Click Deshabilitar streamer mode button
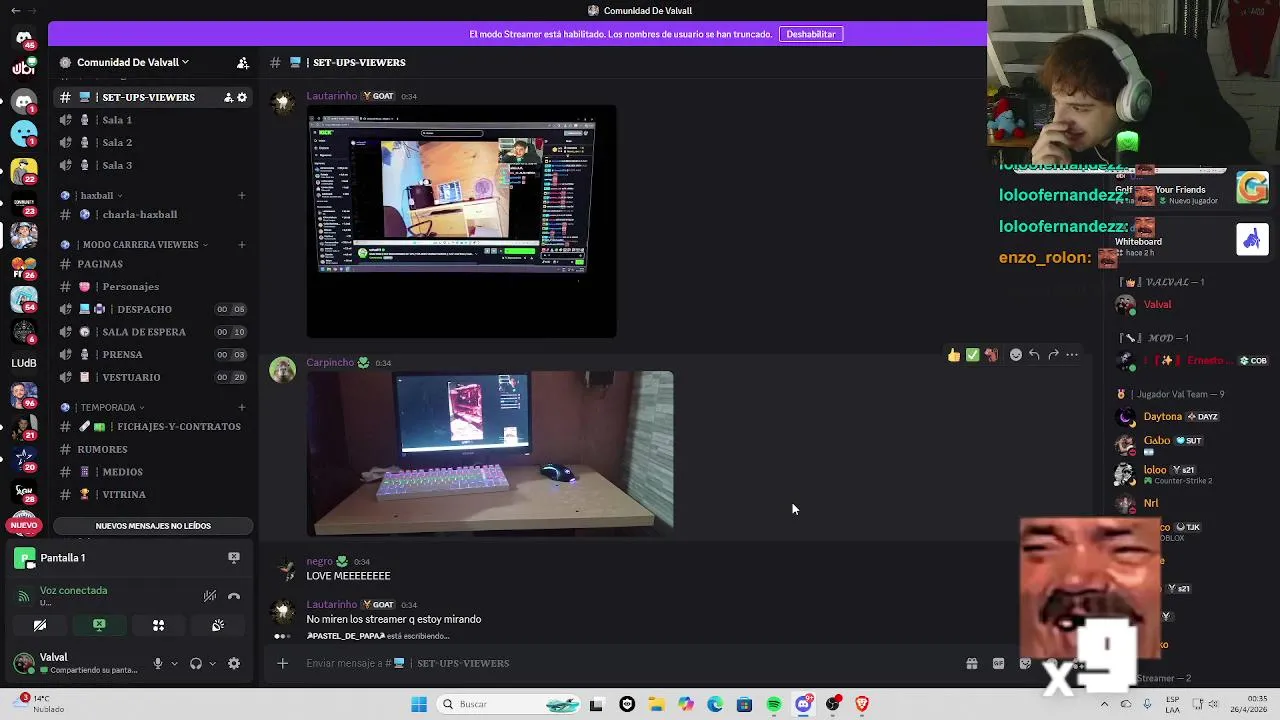 click(811, 34)
